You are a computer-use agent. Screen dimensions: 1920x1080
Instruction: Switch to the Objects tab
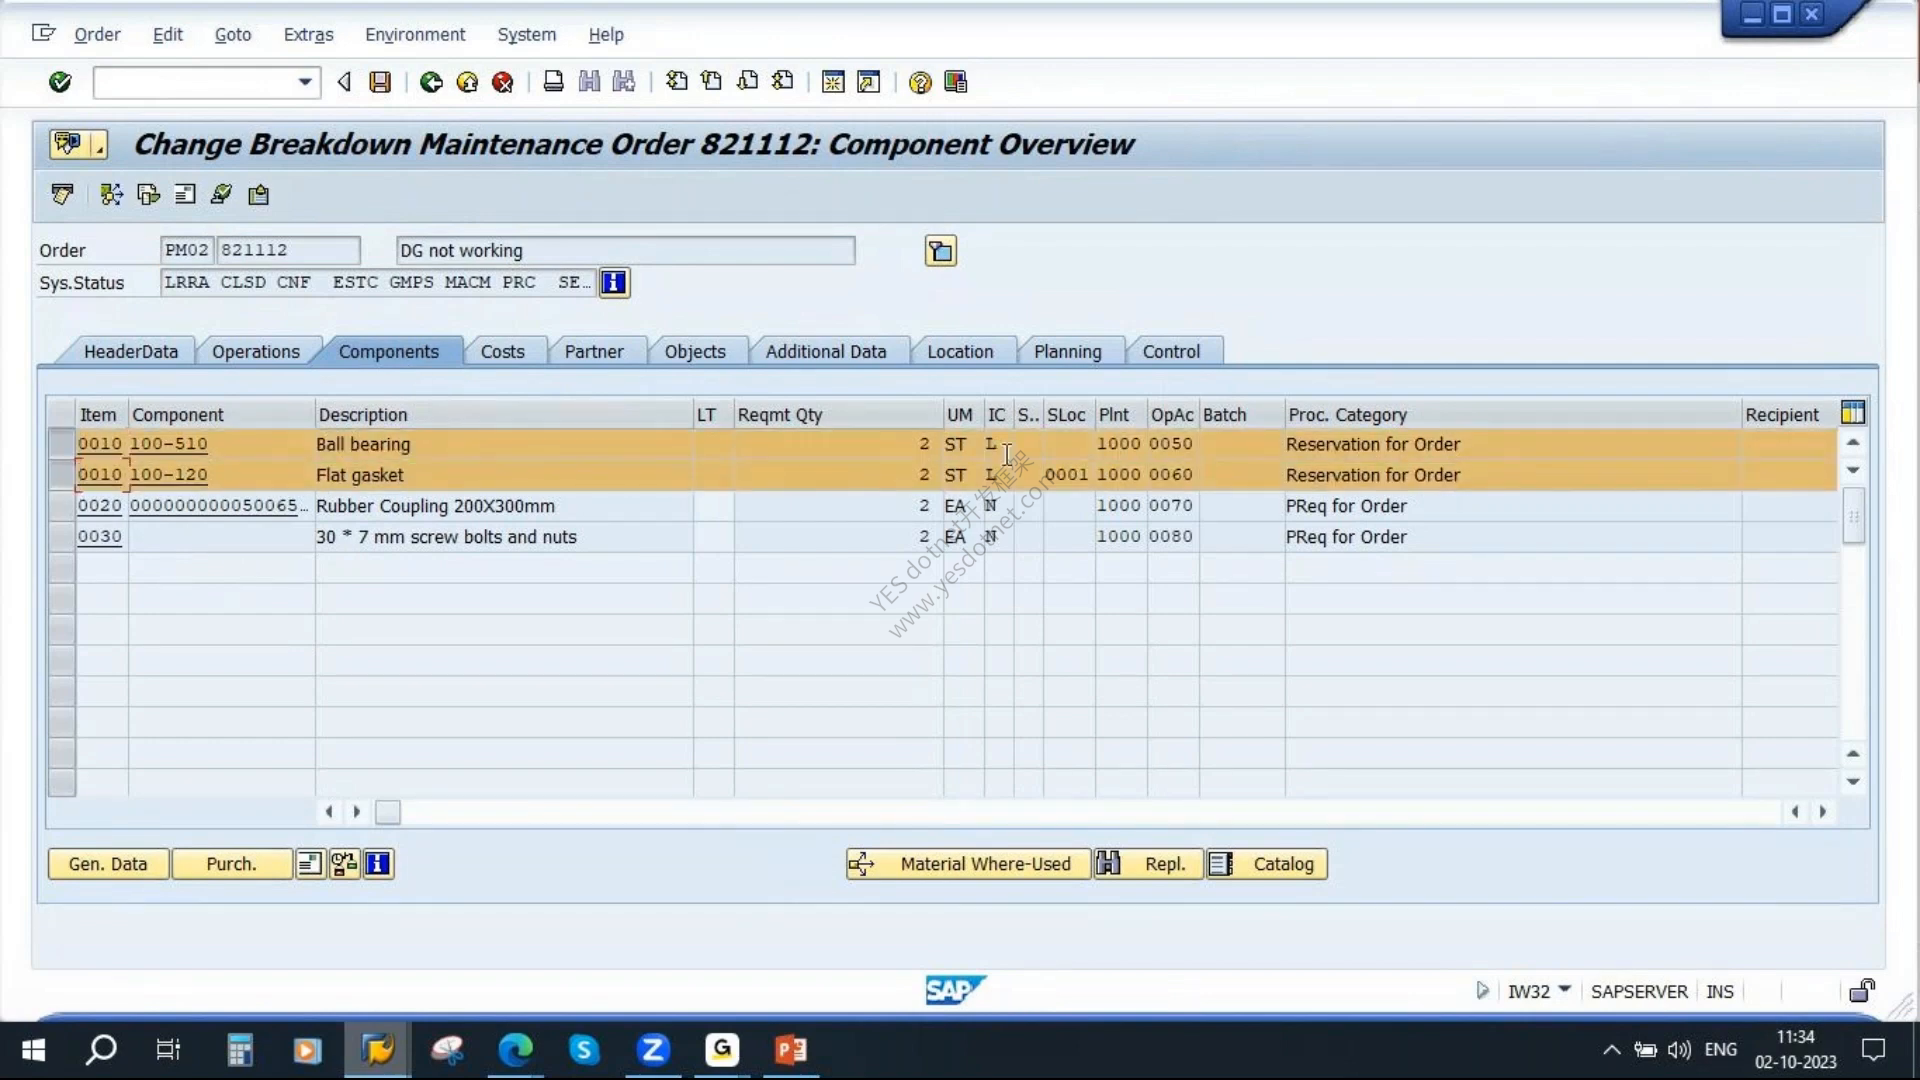(696, 352)
